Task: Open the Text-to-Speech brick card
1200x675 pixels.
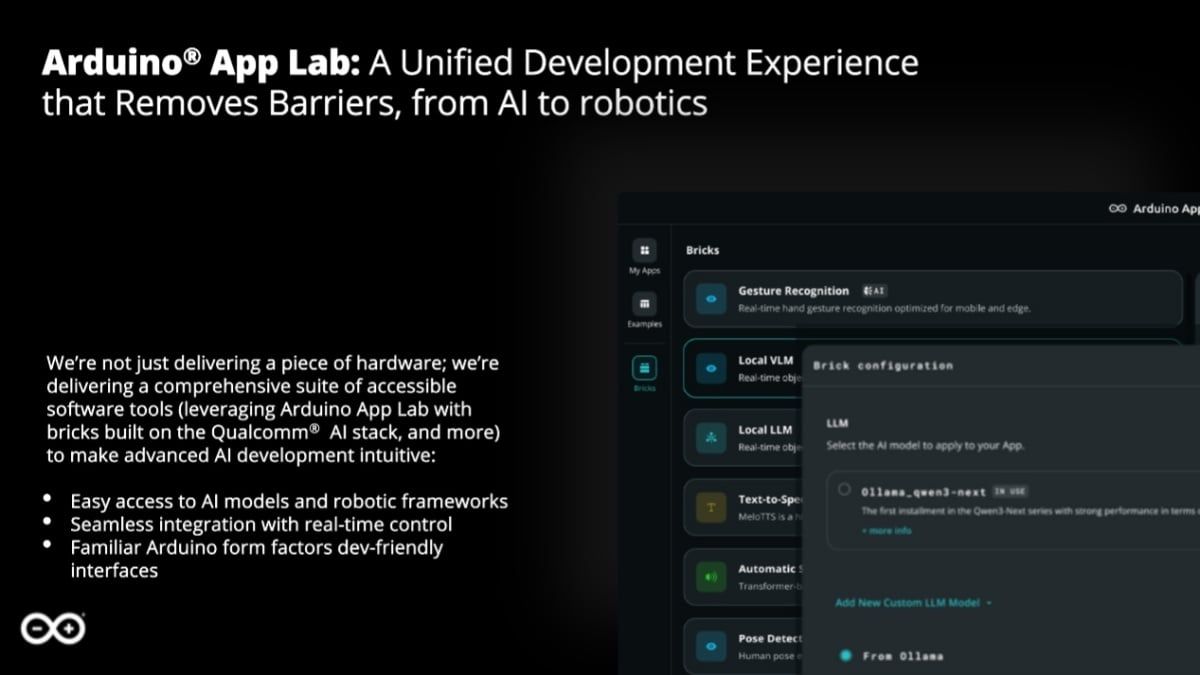Action: (743, 507)
